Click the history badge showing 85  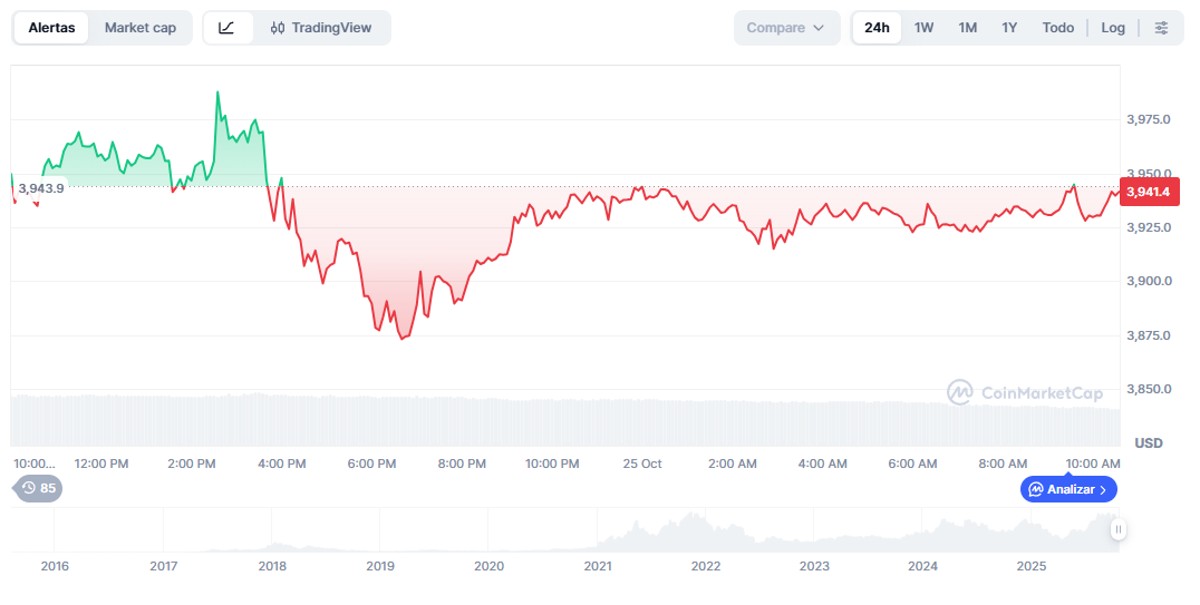coord(38,488)
